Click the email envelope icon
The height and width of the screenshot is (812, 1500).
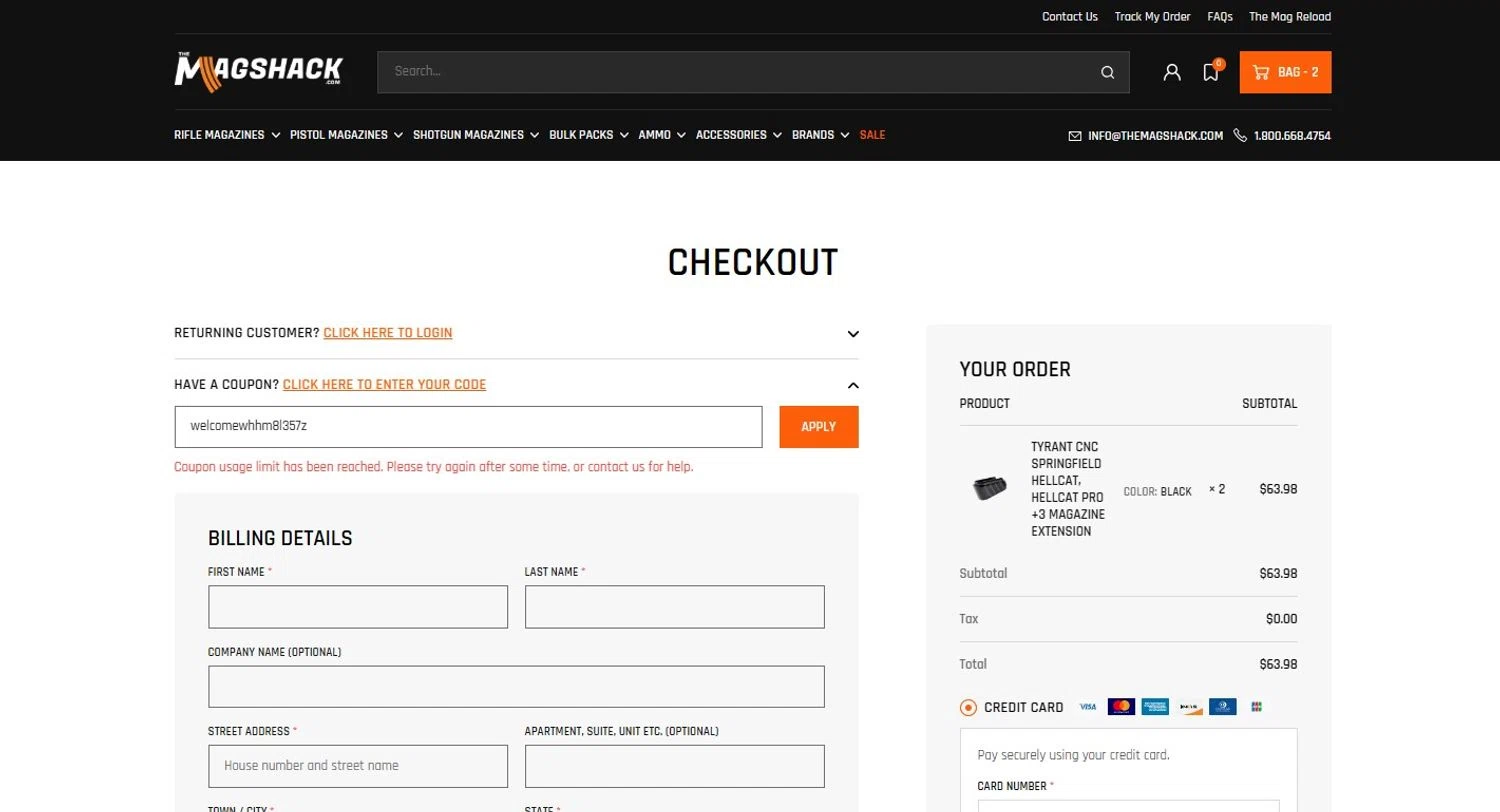1075,136
